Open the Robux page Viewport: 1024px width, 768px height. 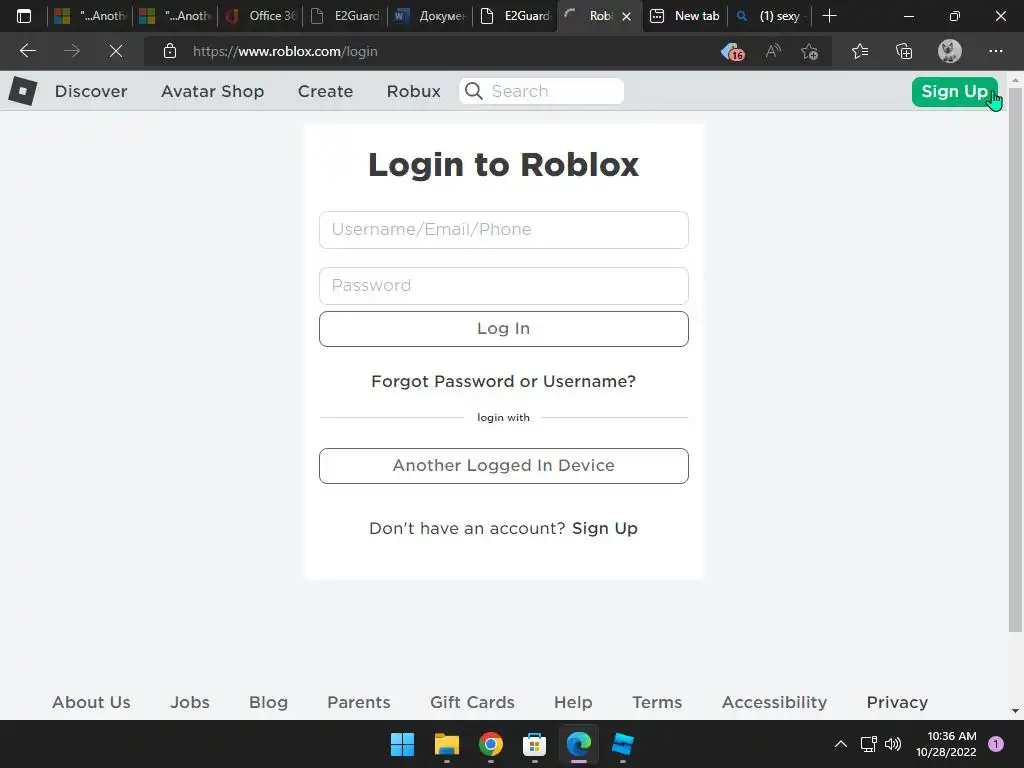[x=413, y=91]
